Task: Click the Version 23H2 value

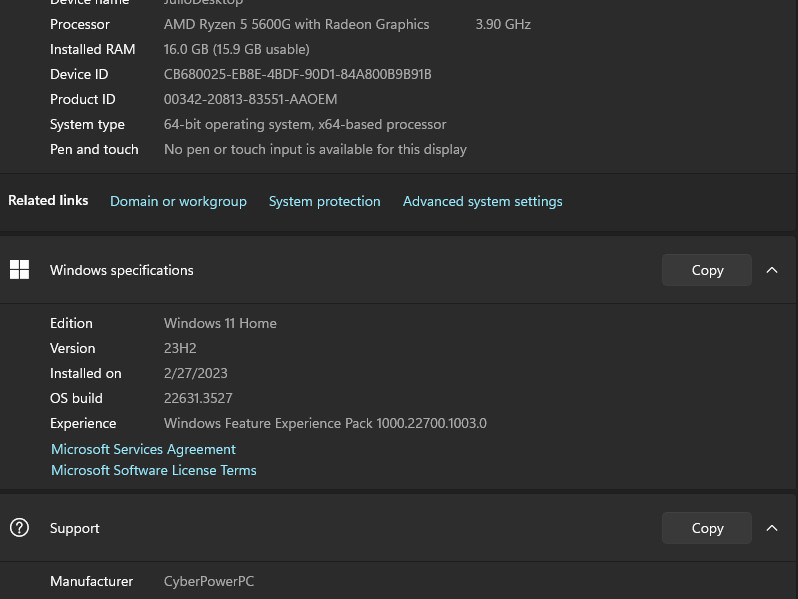Action: coord(180,348)
